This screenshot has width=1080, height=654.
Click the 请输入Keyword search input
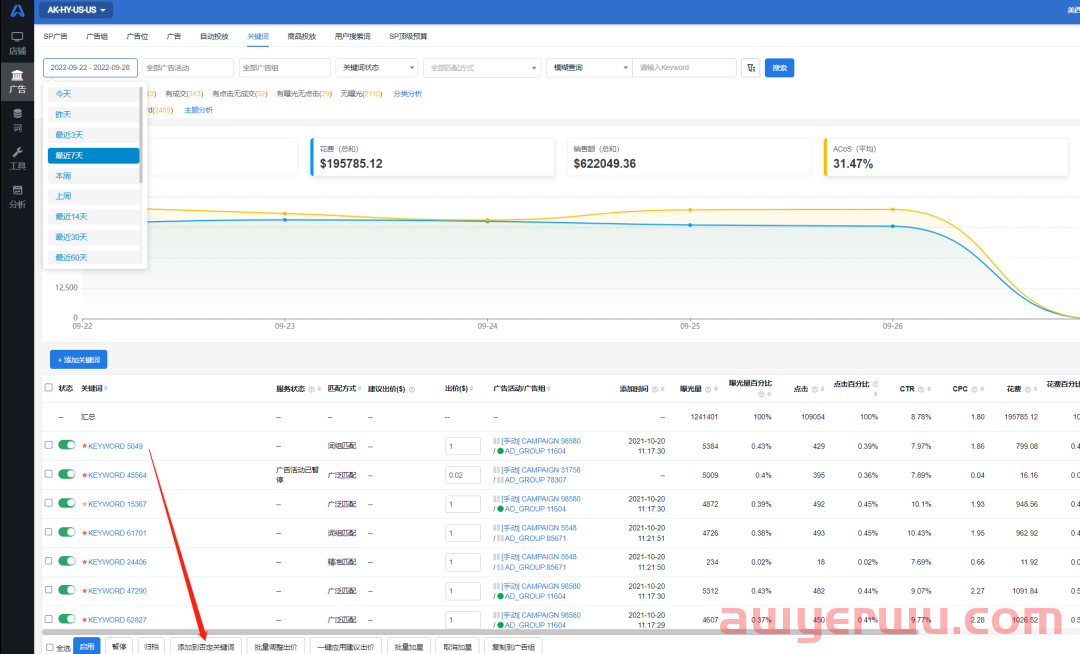[x=684, y=67]
